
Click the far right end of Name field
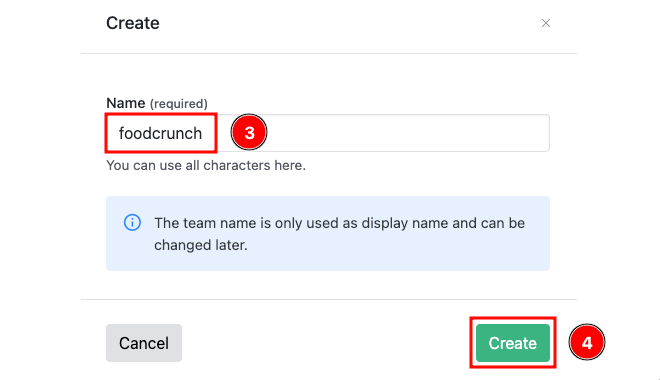point(539,133)
